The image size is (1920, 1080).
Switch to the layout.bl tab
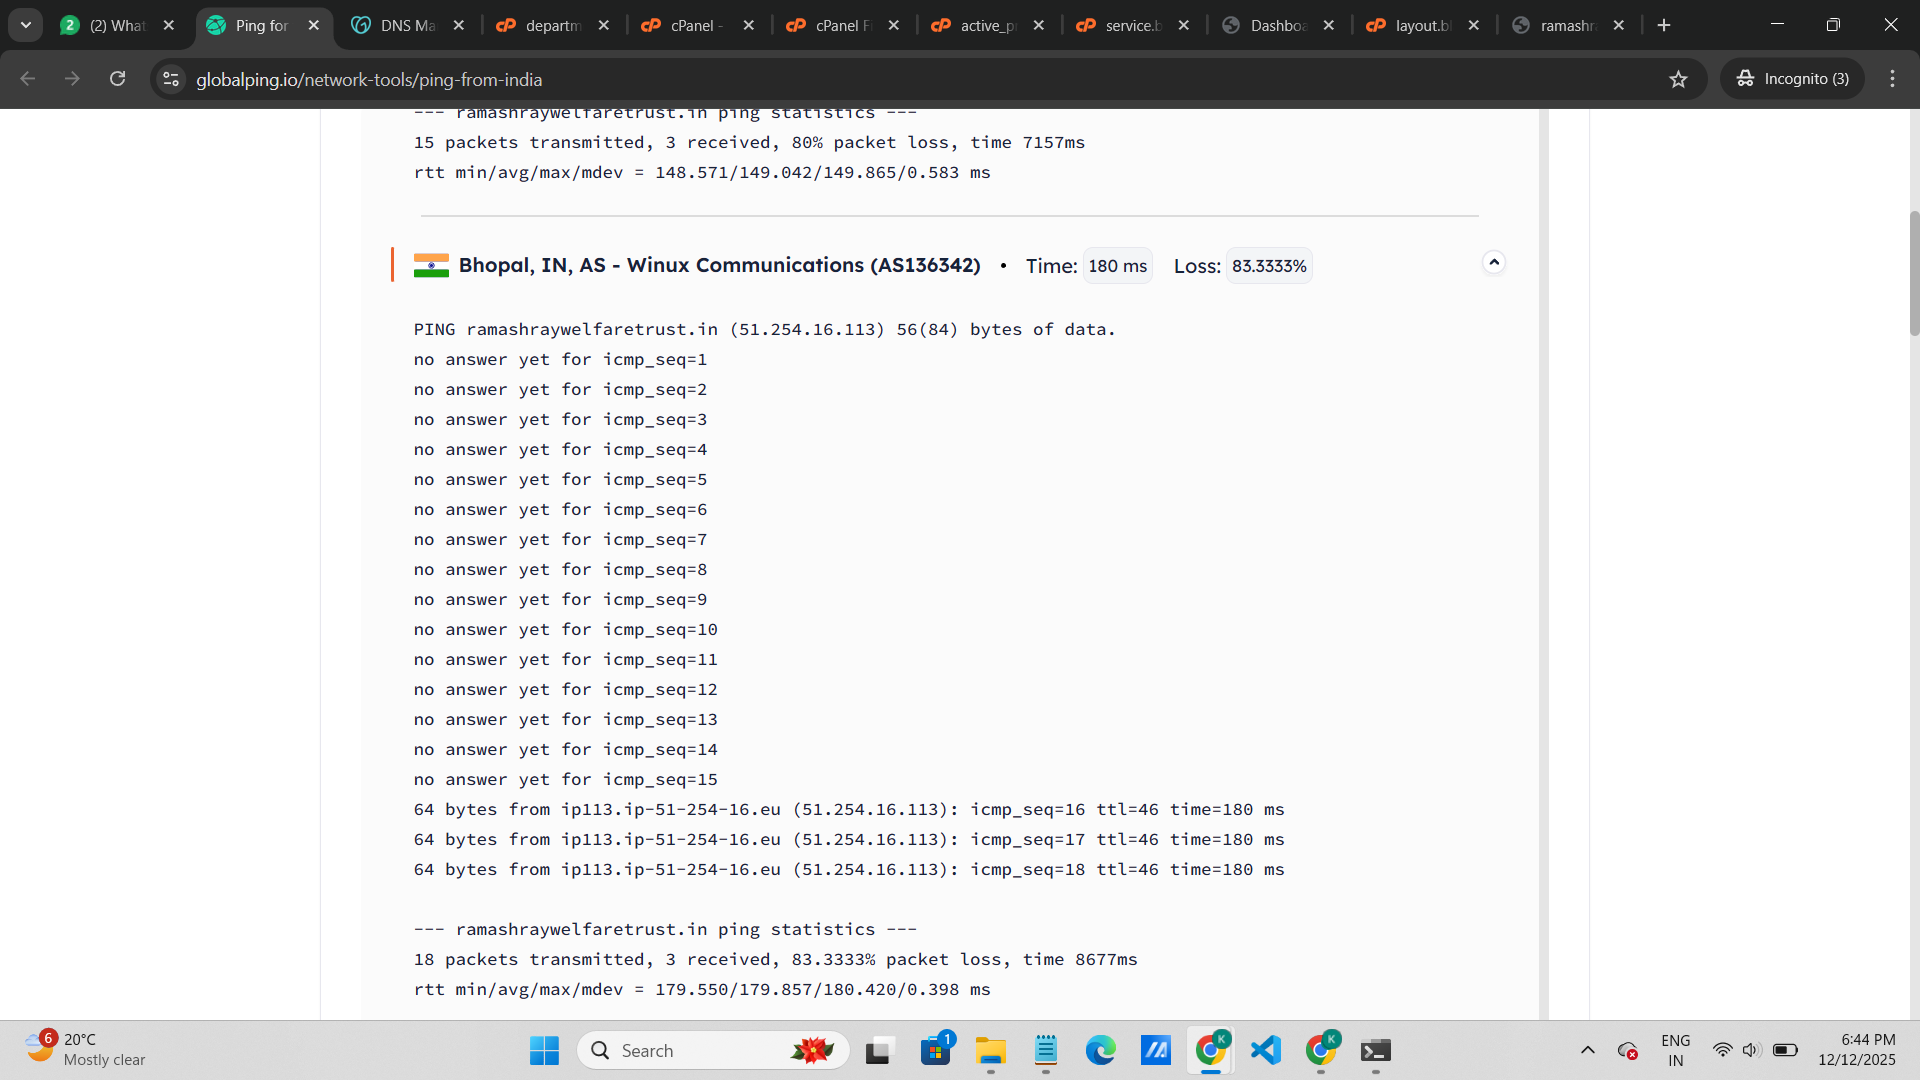pyautogui.click(x=1423, y=25)
